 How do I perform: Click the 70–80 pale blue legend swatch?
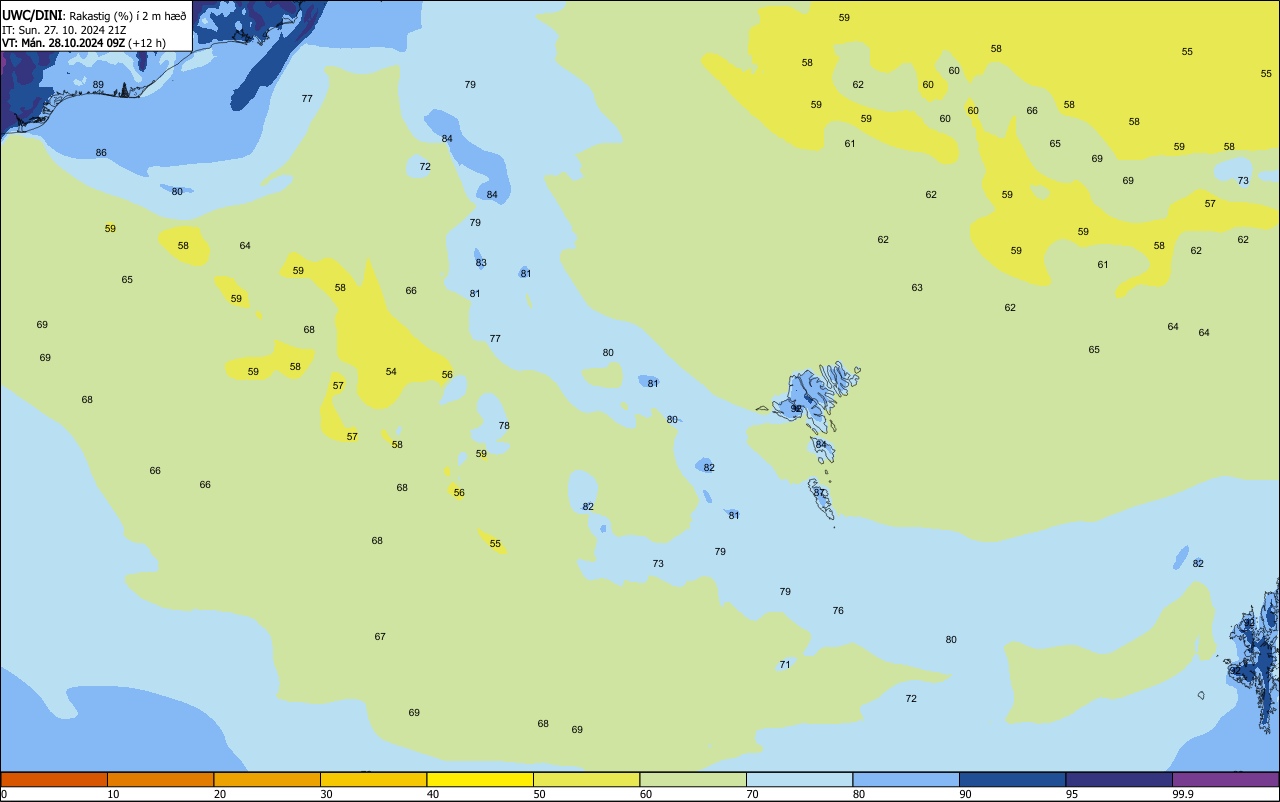point(799,779)
